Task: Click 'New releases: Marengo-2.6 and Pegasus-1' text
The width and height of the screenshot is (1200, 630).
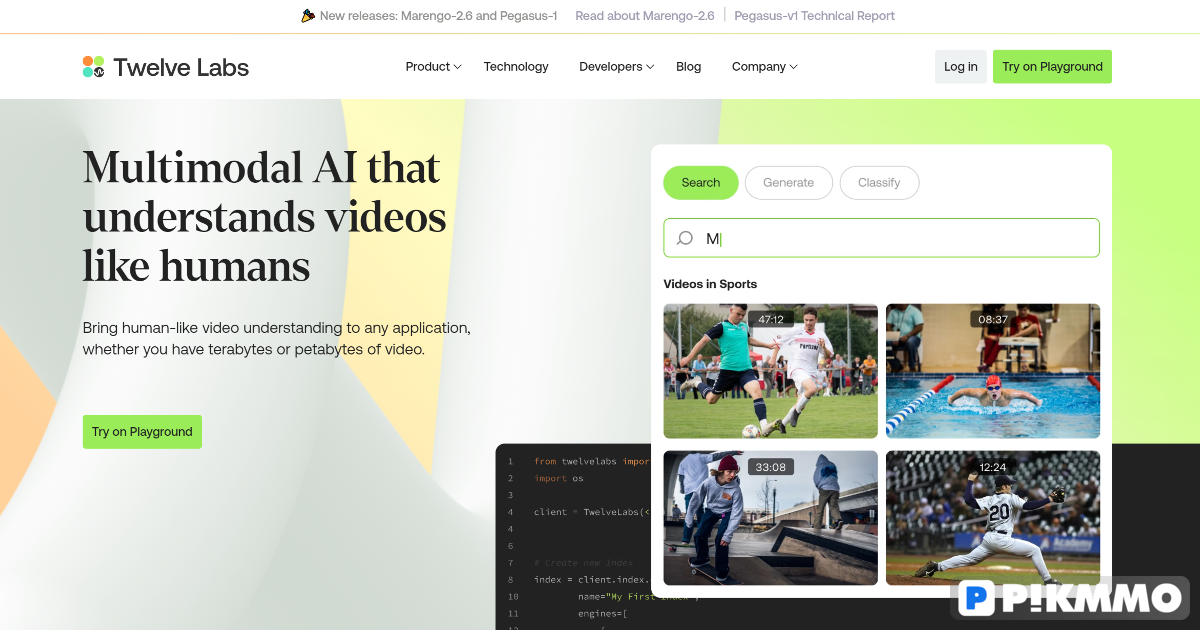Action: coord(438,16)
